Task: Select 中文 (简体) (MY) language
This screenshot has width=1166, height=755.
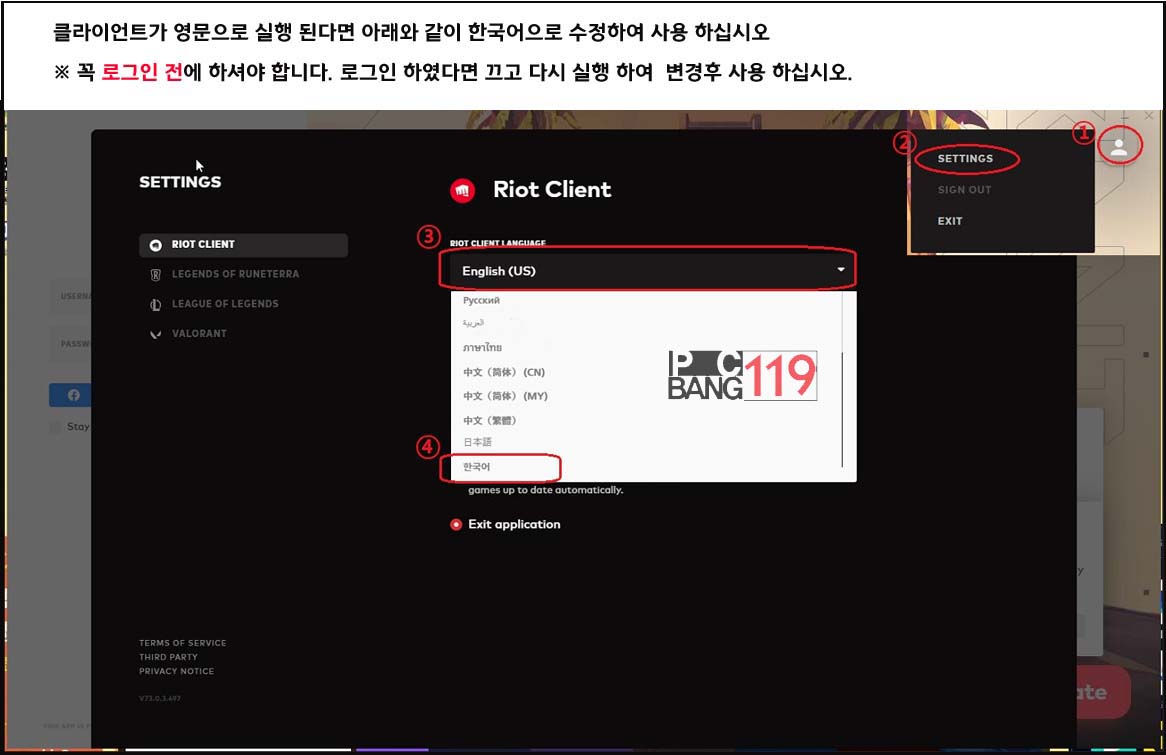Action: click(505, 396)
